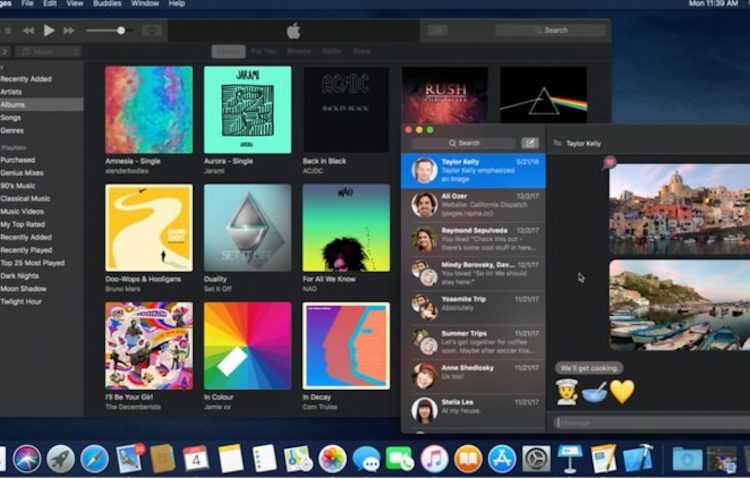Screen dimensions: 750x478
Task: Click the message text input field
Action: [x=652, y=423]
